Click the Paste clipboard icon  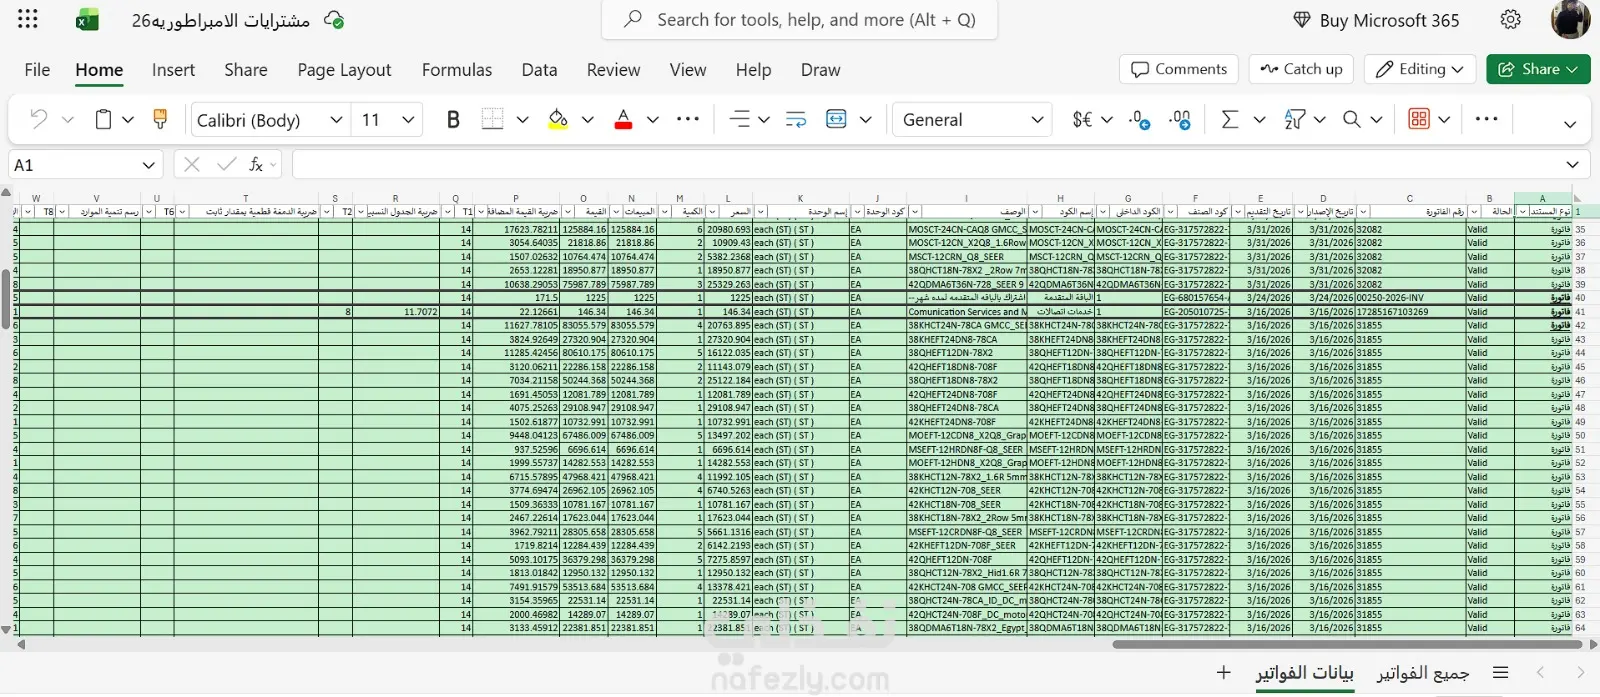[x=102, y=119]
